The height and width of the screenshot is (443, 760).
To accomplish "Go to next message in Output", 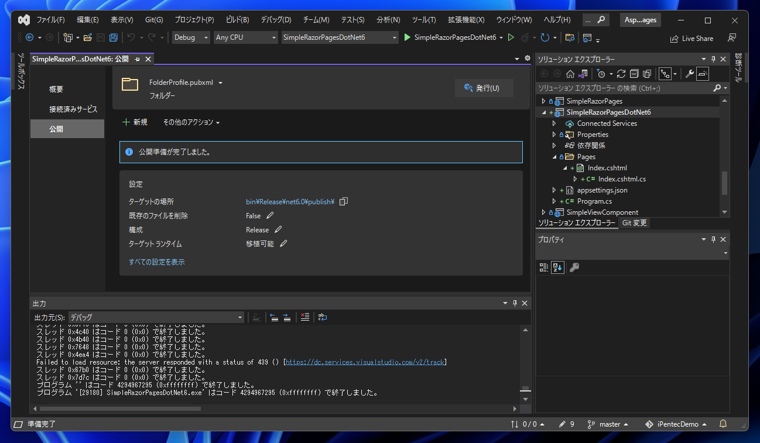I will coord(286,317).
